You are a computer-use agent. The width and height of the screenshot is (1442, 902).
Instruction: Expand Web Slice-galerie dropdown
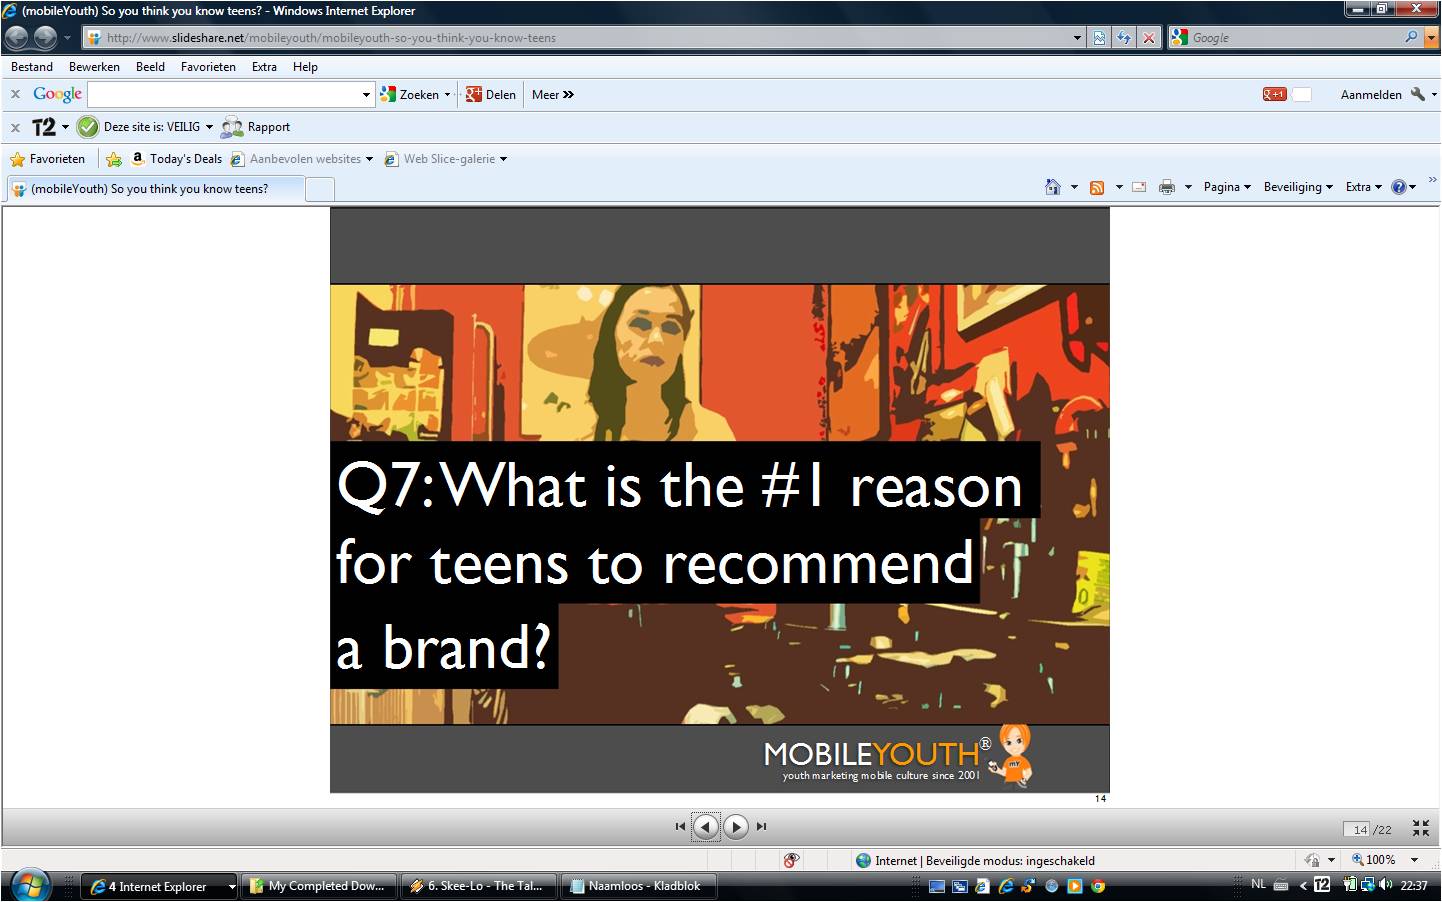(503, 159)
